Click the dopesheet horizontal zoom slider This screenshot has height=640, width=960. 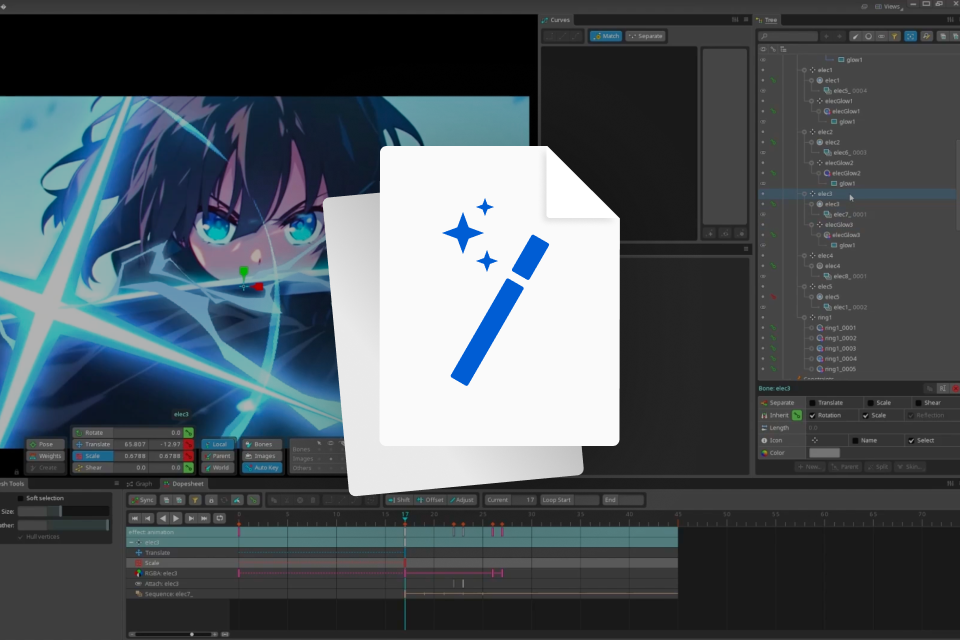[x=174, y=634]
